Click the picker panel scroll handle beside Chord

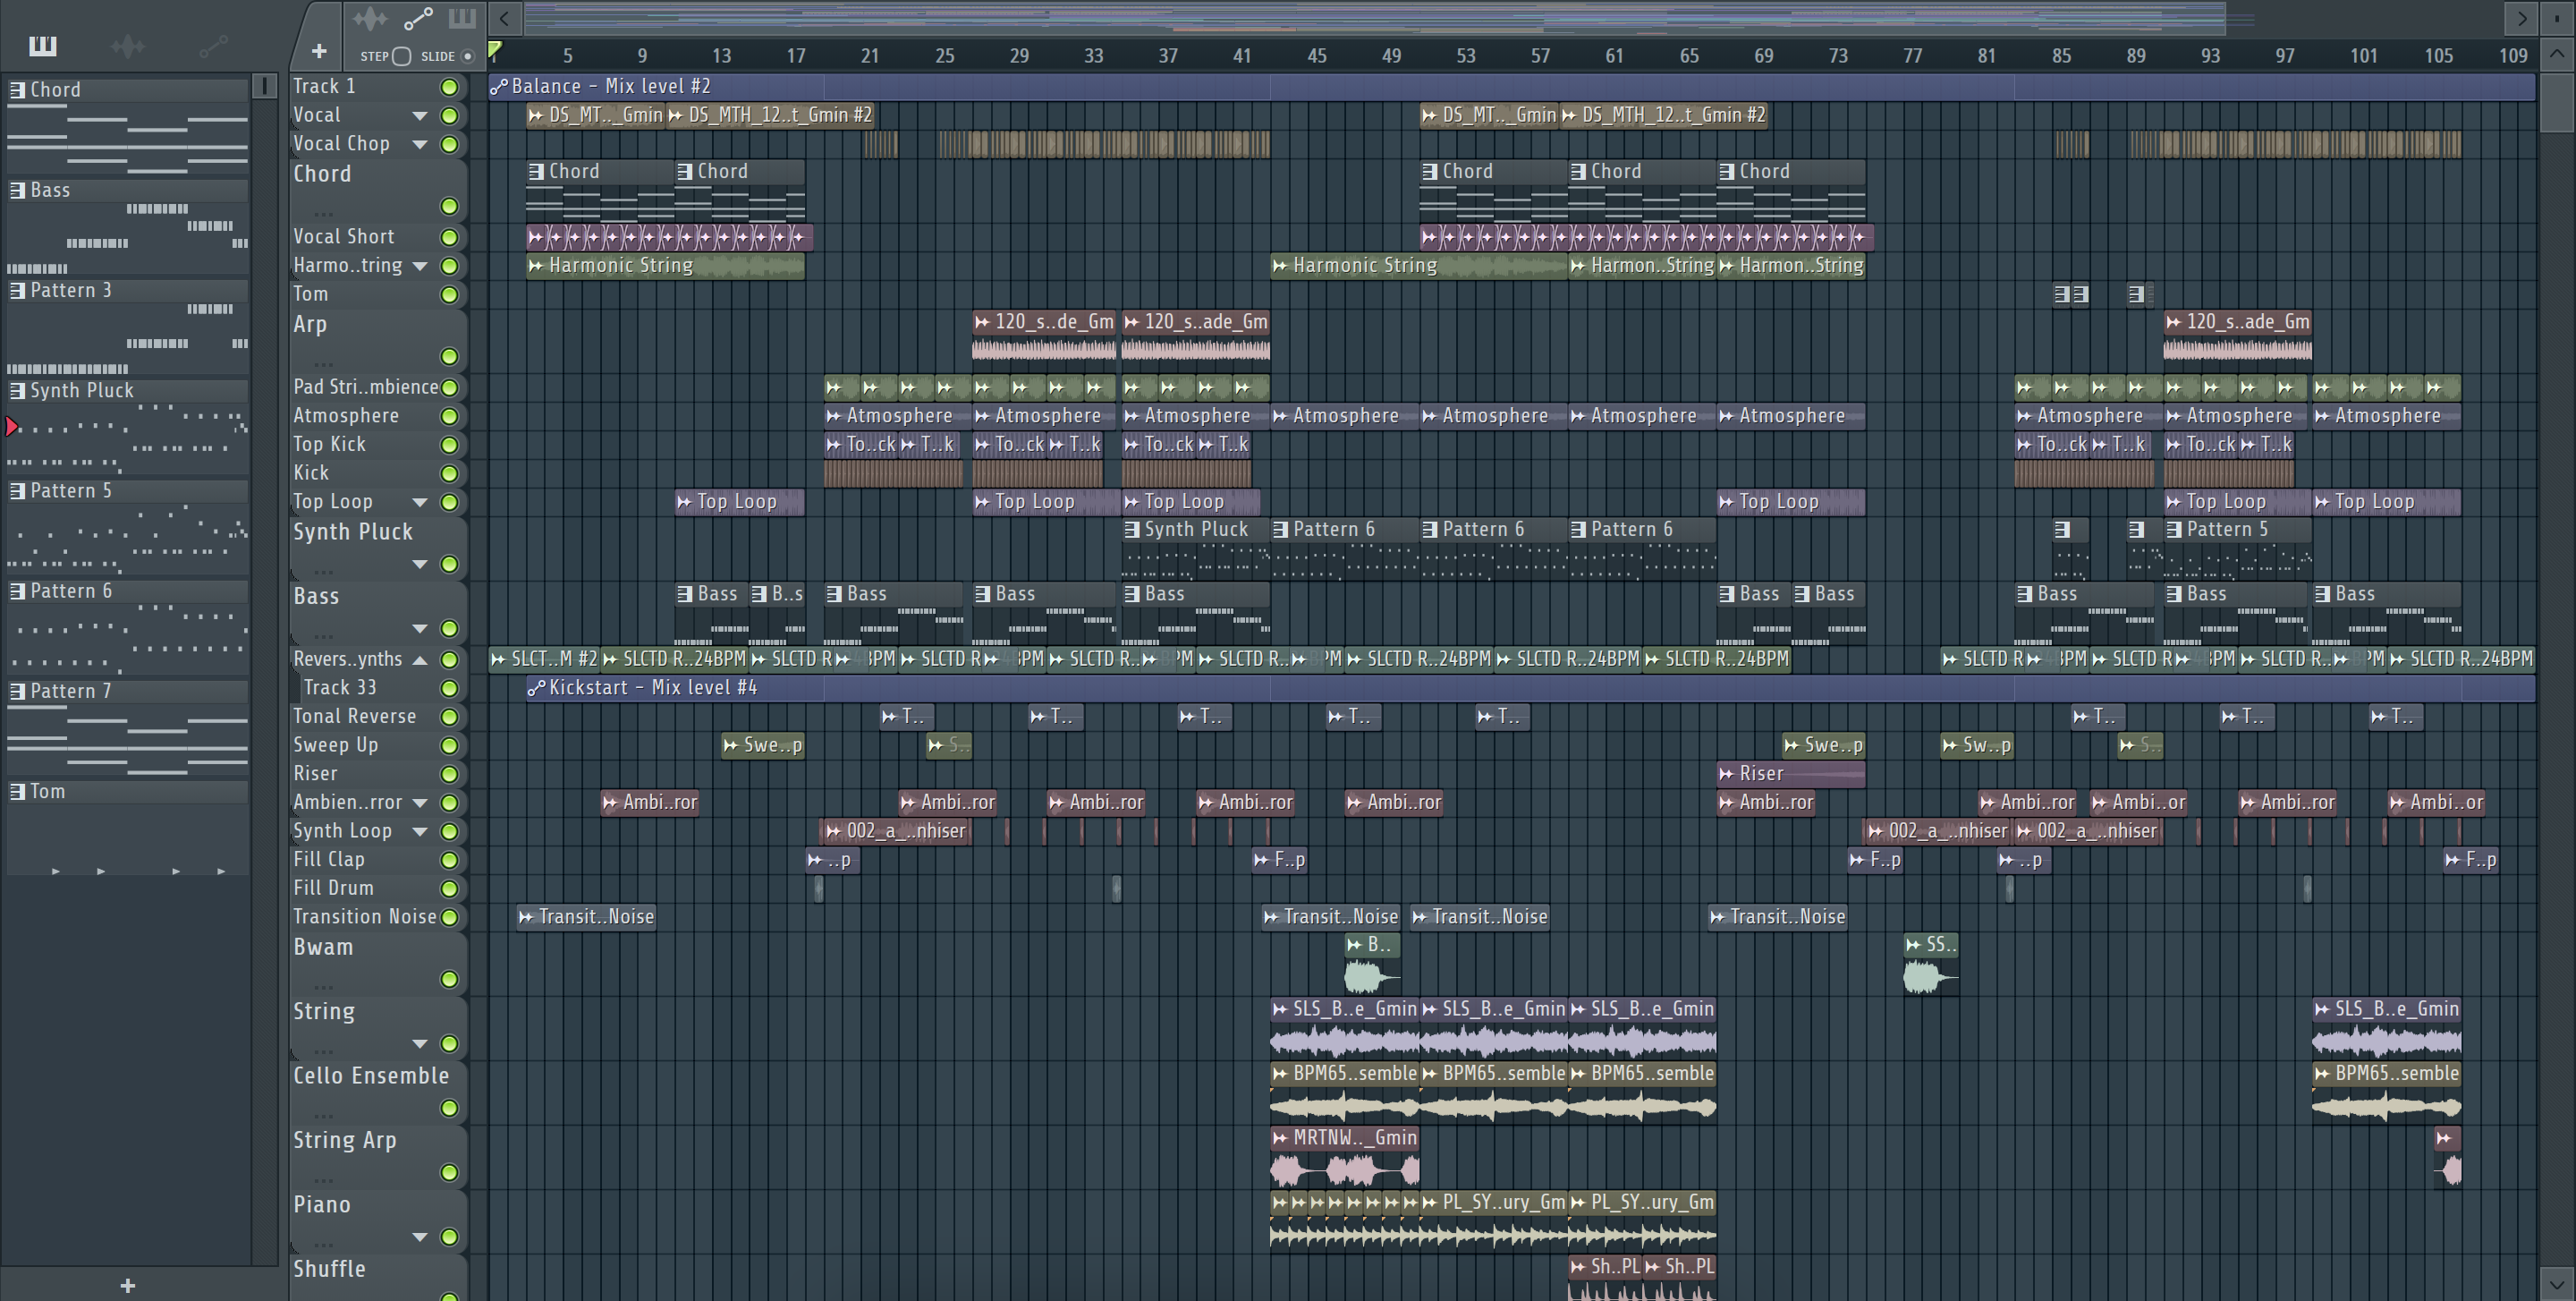(x=264, y=86)
